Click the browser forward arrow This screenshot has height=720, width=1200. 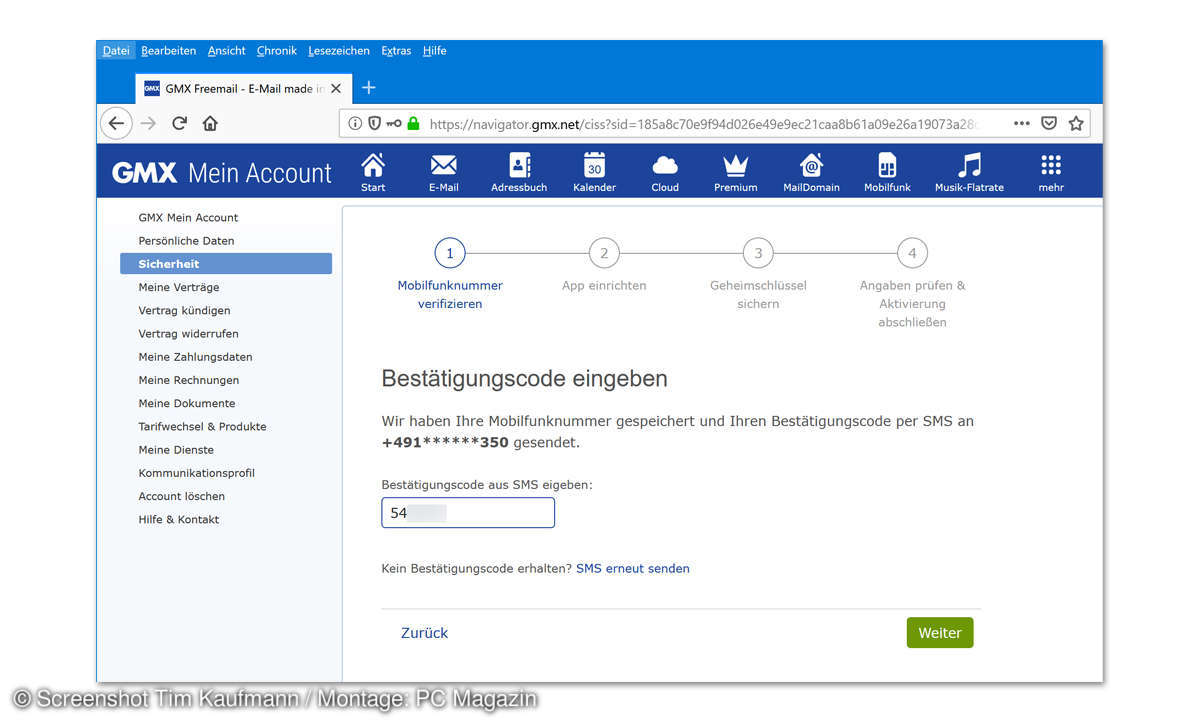coord(148,123)
